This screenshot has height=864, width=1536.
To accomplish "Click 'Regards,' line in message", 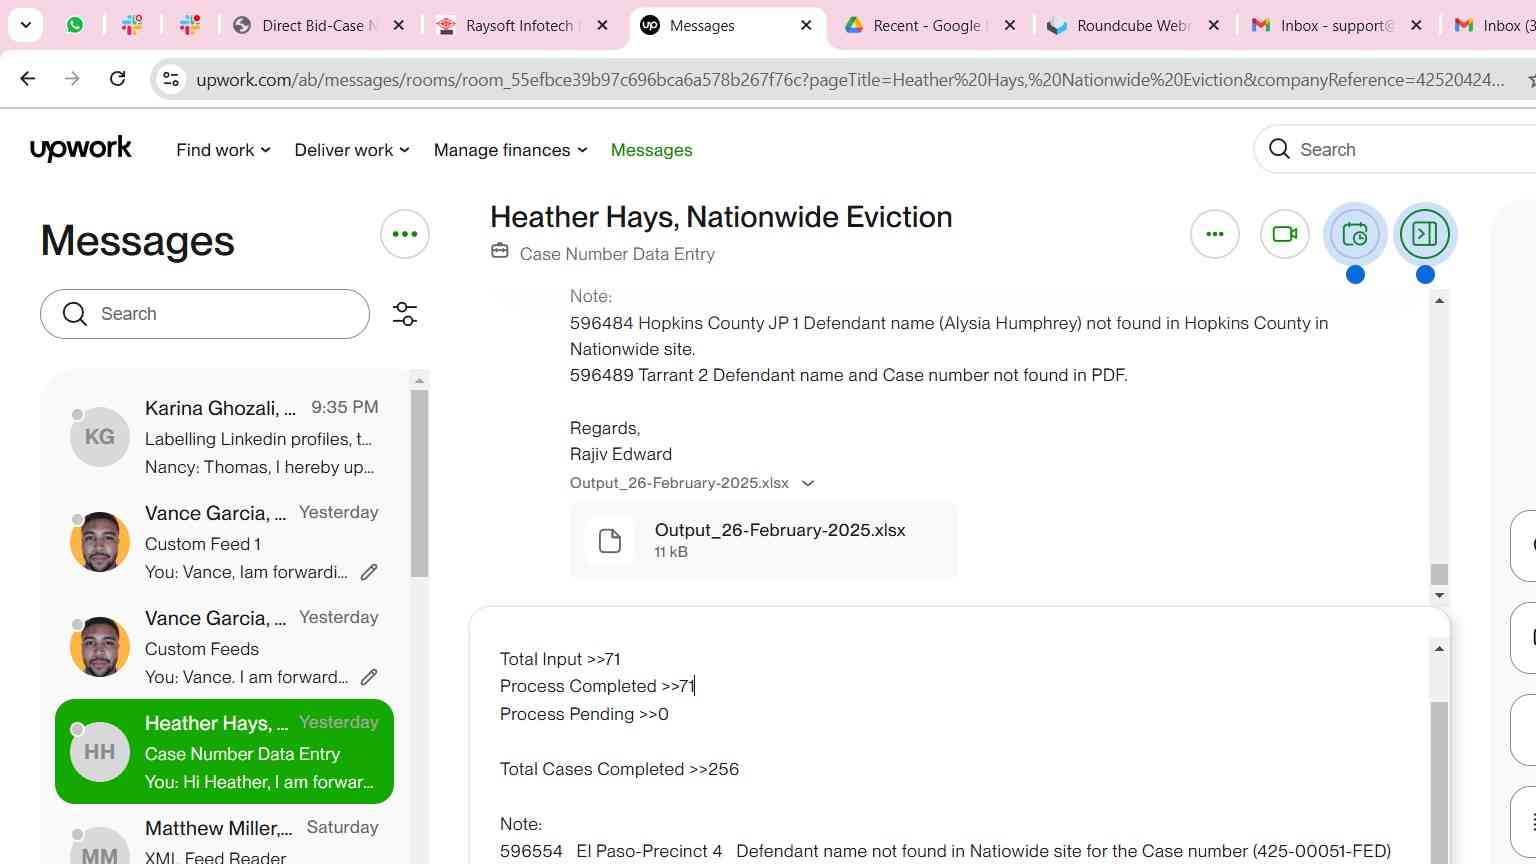I will pos(605,428).
